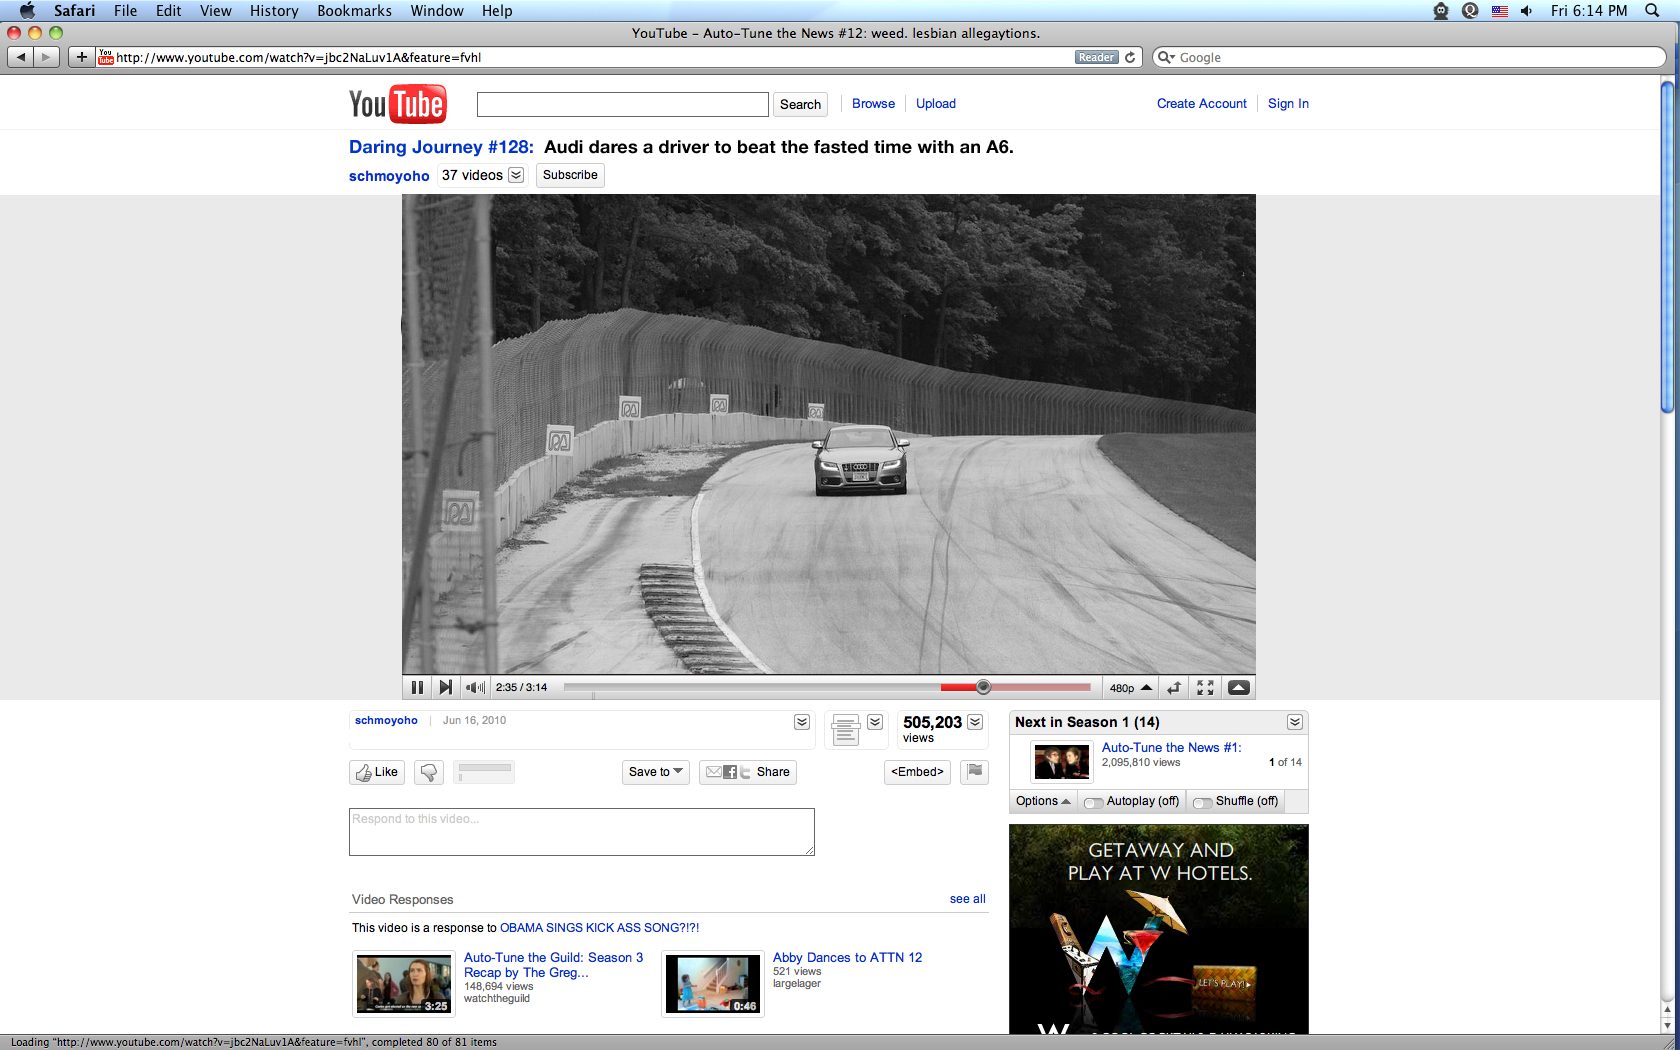The width and height of the screenshot is (1680, 1050).
Task: Click the Sign In link
Action: pos(1288,103)
